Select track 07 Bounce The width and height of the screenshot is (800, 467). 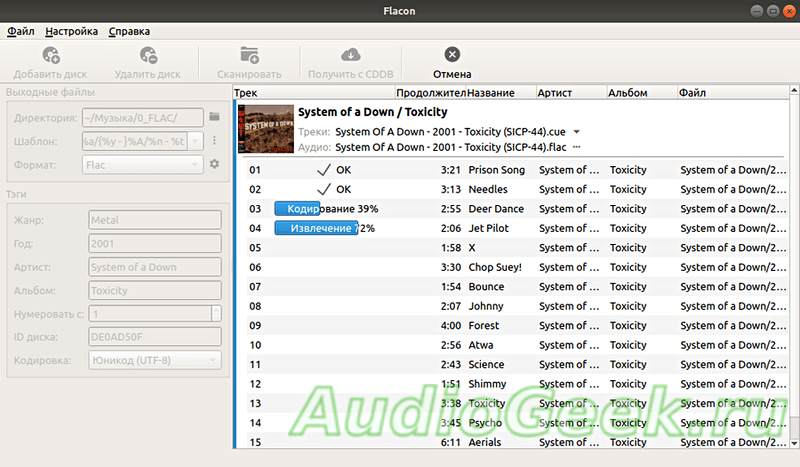point(517,286)
